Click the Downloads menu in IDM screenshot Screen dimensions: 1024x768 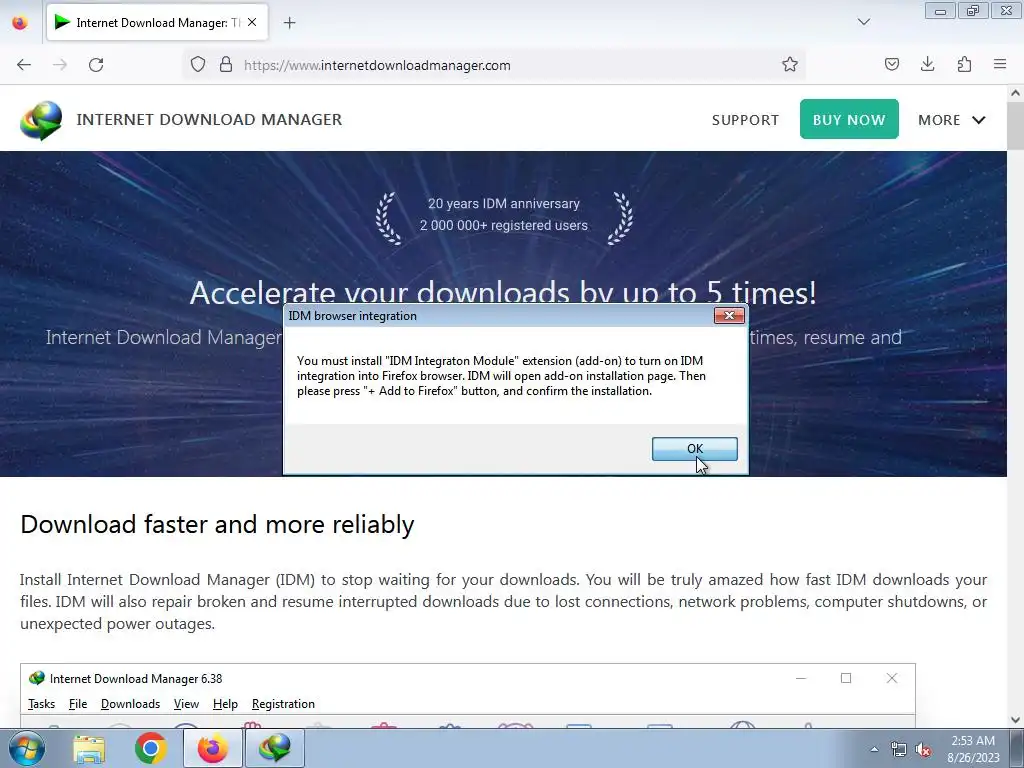[x=130, y=704]
